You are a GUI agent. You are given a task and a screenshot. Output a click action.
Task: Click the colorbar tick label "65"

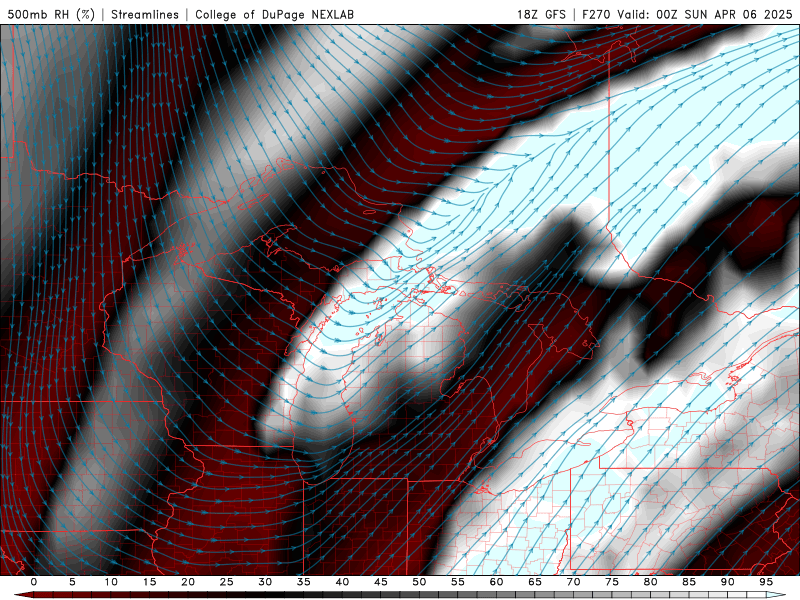(535, 582)
